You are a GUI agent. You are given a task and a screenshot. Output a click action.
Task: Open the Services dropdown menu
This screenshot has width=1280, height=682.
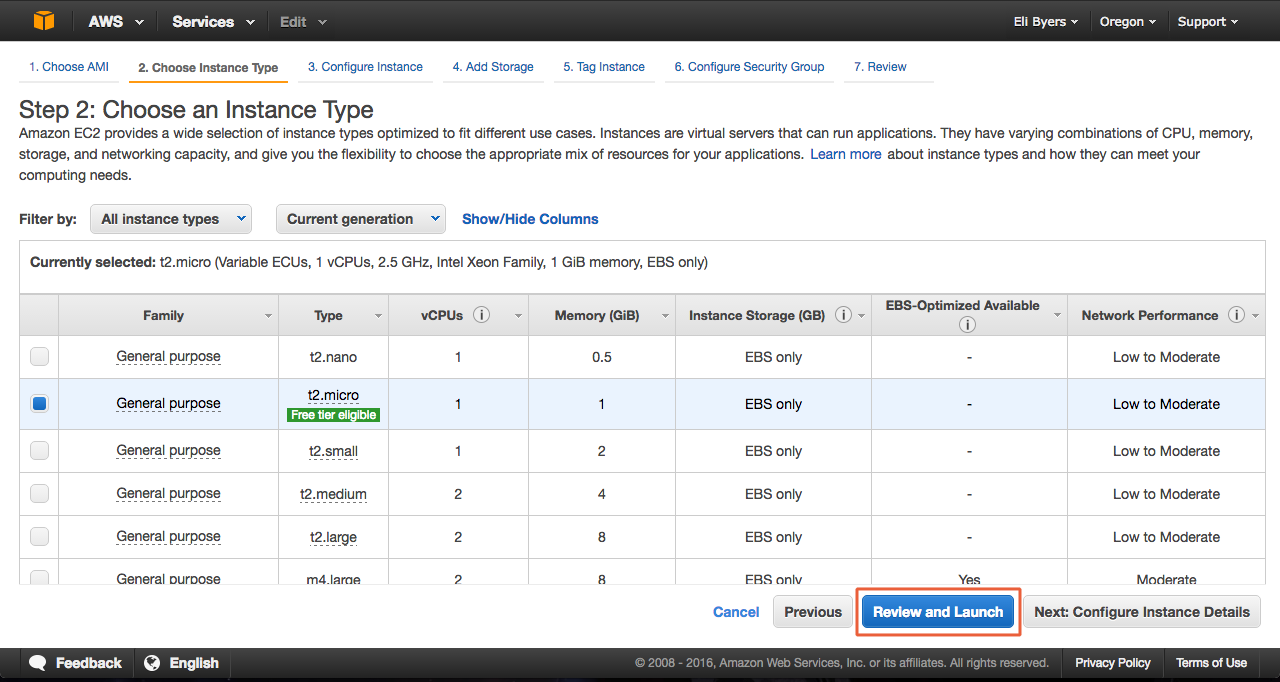[x=213, y=21]
